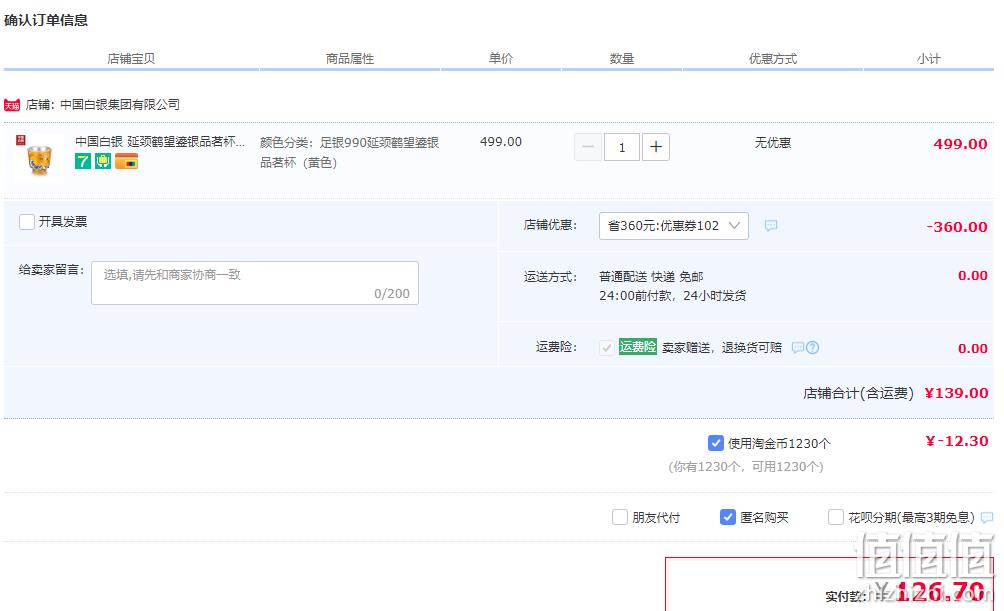Click the 优惠方式 column header
Screen dimensions: 1004x611
[773, 59]
